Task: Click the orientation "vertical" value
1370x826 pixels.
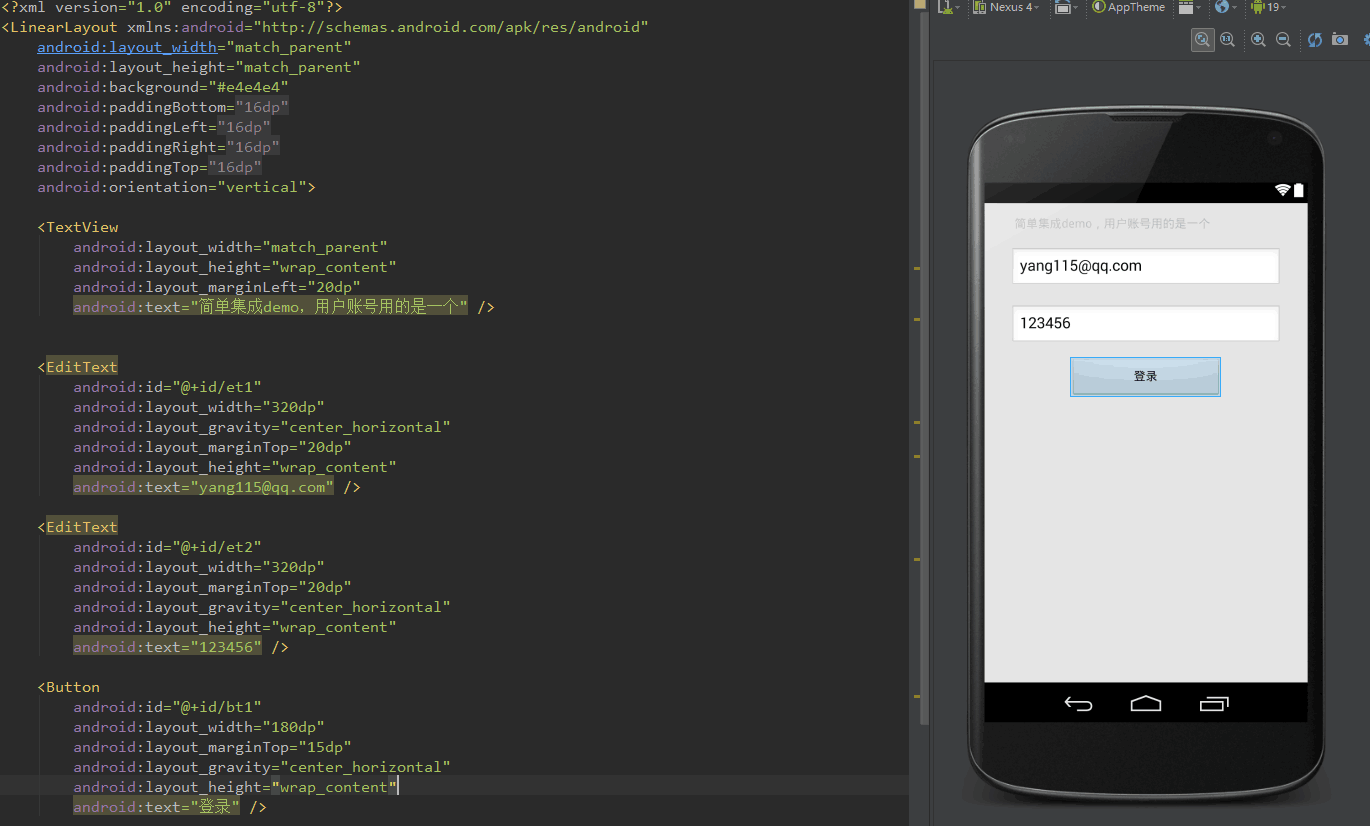Action: tap(263, 187)
